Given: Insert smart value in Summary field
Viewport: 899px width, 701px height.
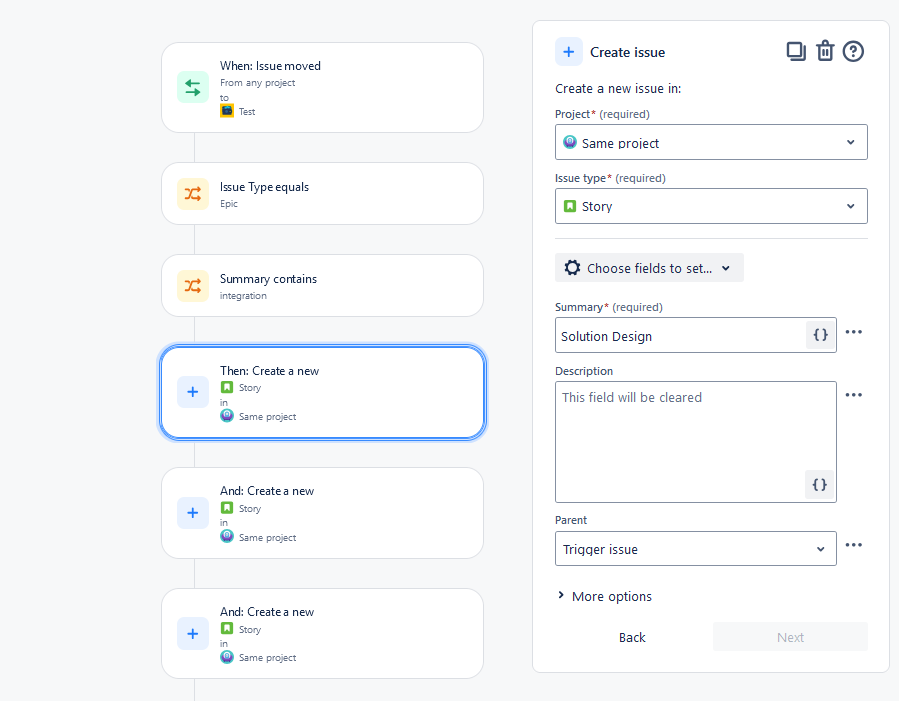Looking at the screenshot, I should pos(820,335).
